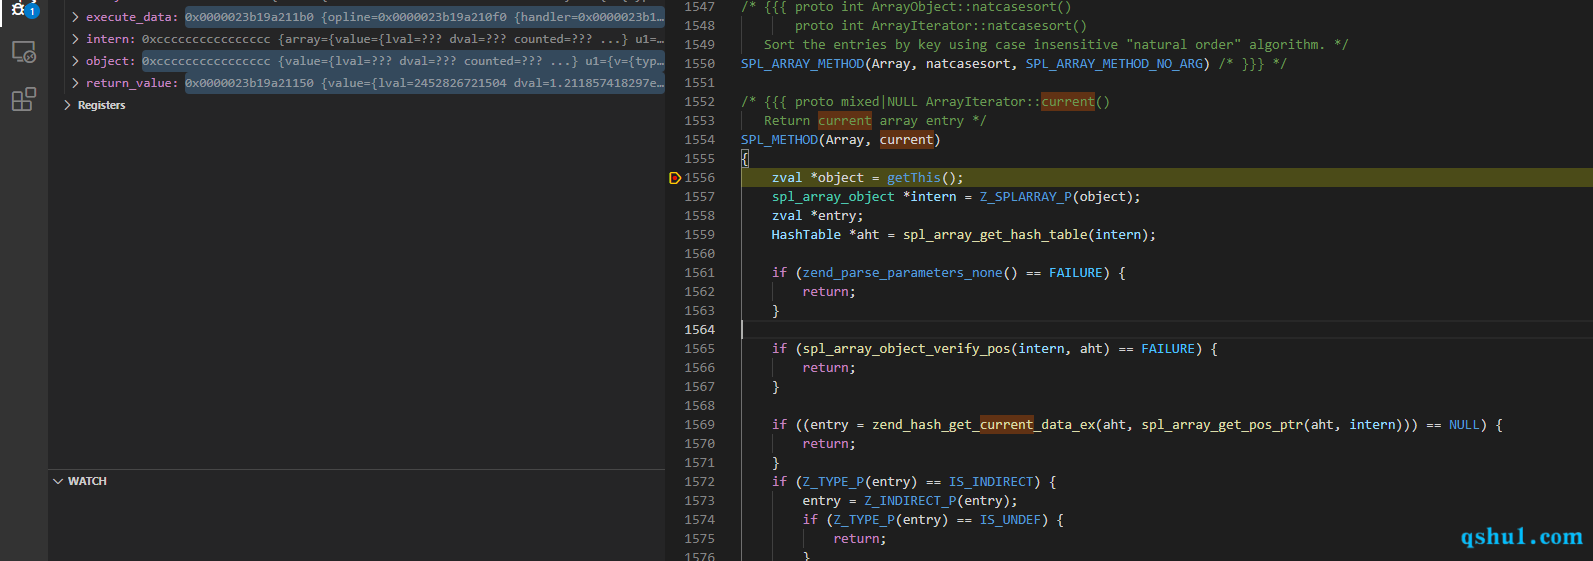The height and width of the screenshot is (561, 1593).
Task: Click zend_parse_parameters_none on line 1561
Action: click(x=902, y=273)
